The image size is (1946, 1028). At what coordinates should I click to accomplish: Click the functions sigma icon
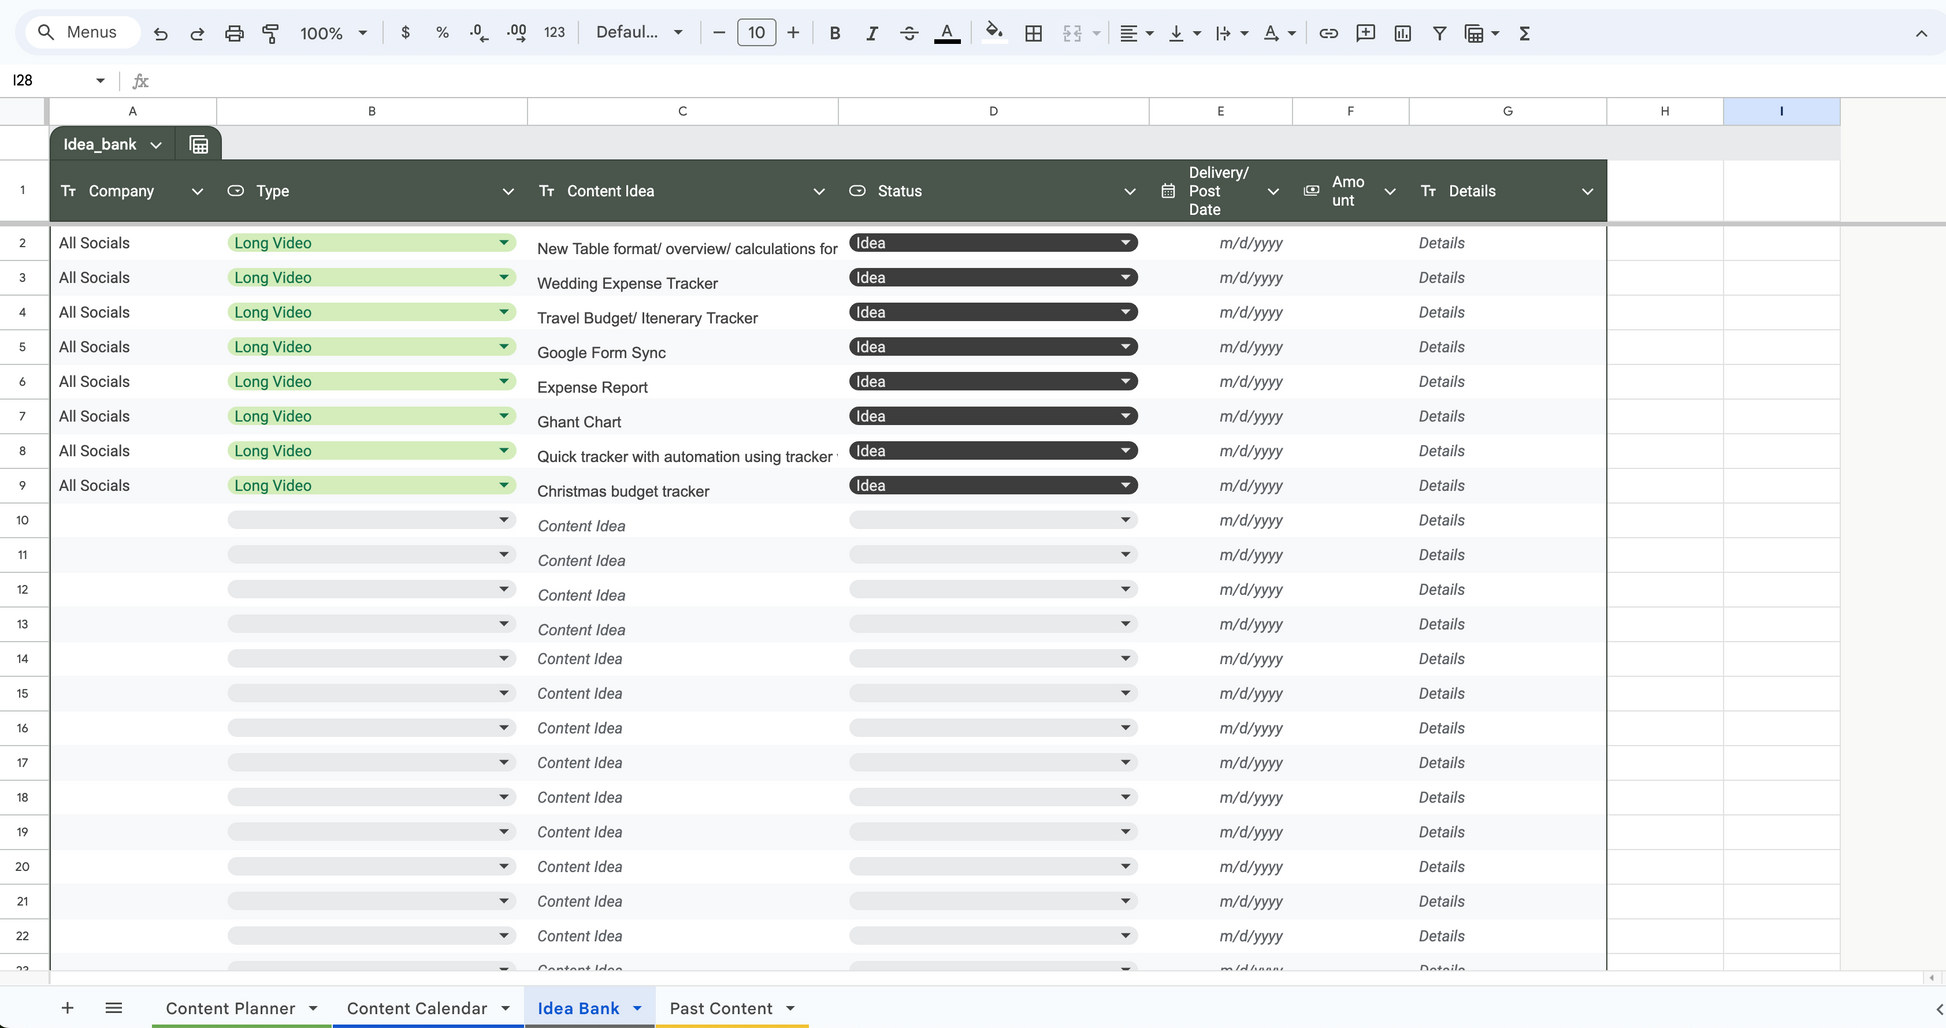[1524, 33]
